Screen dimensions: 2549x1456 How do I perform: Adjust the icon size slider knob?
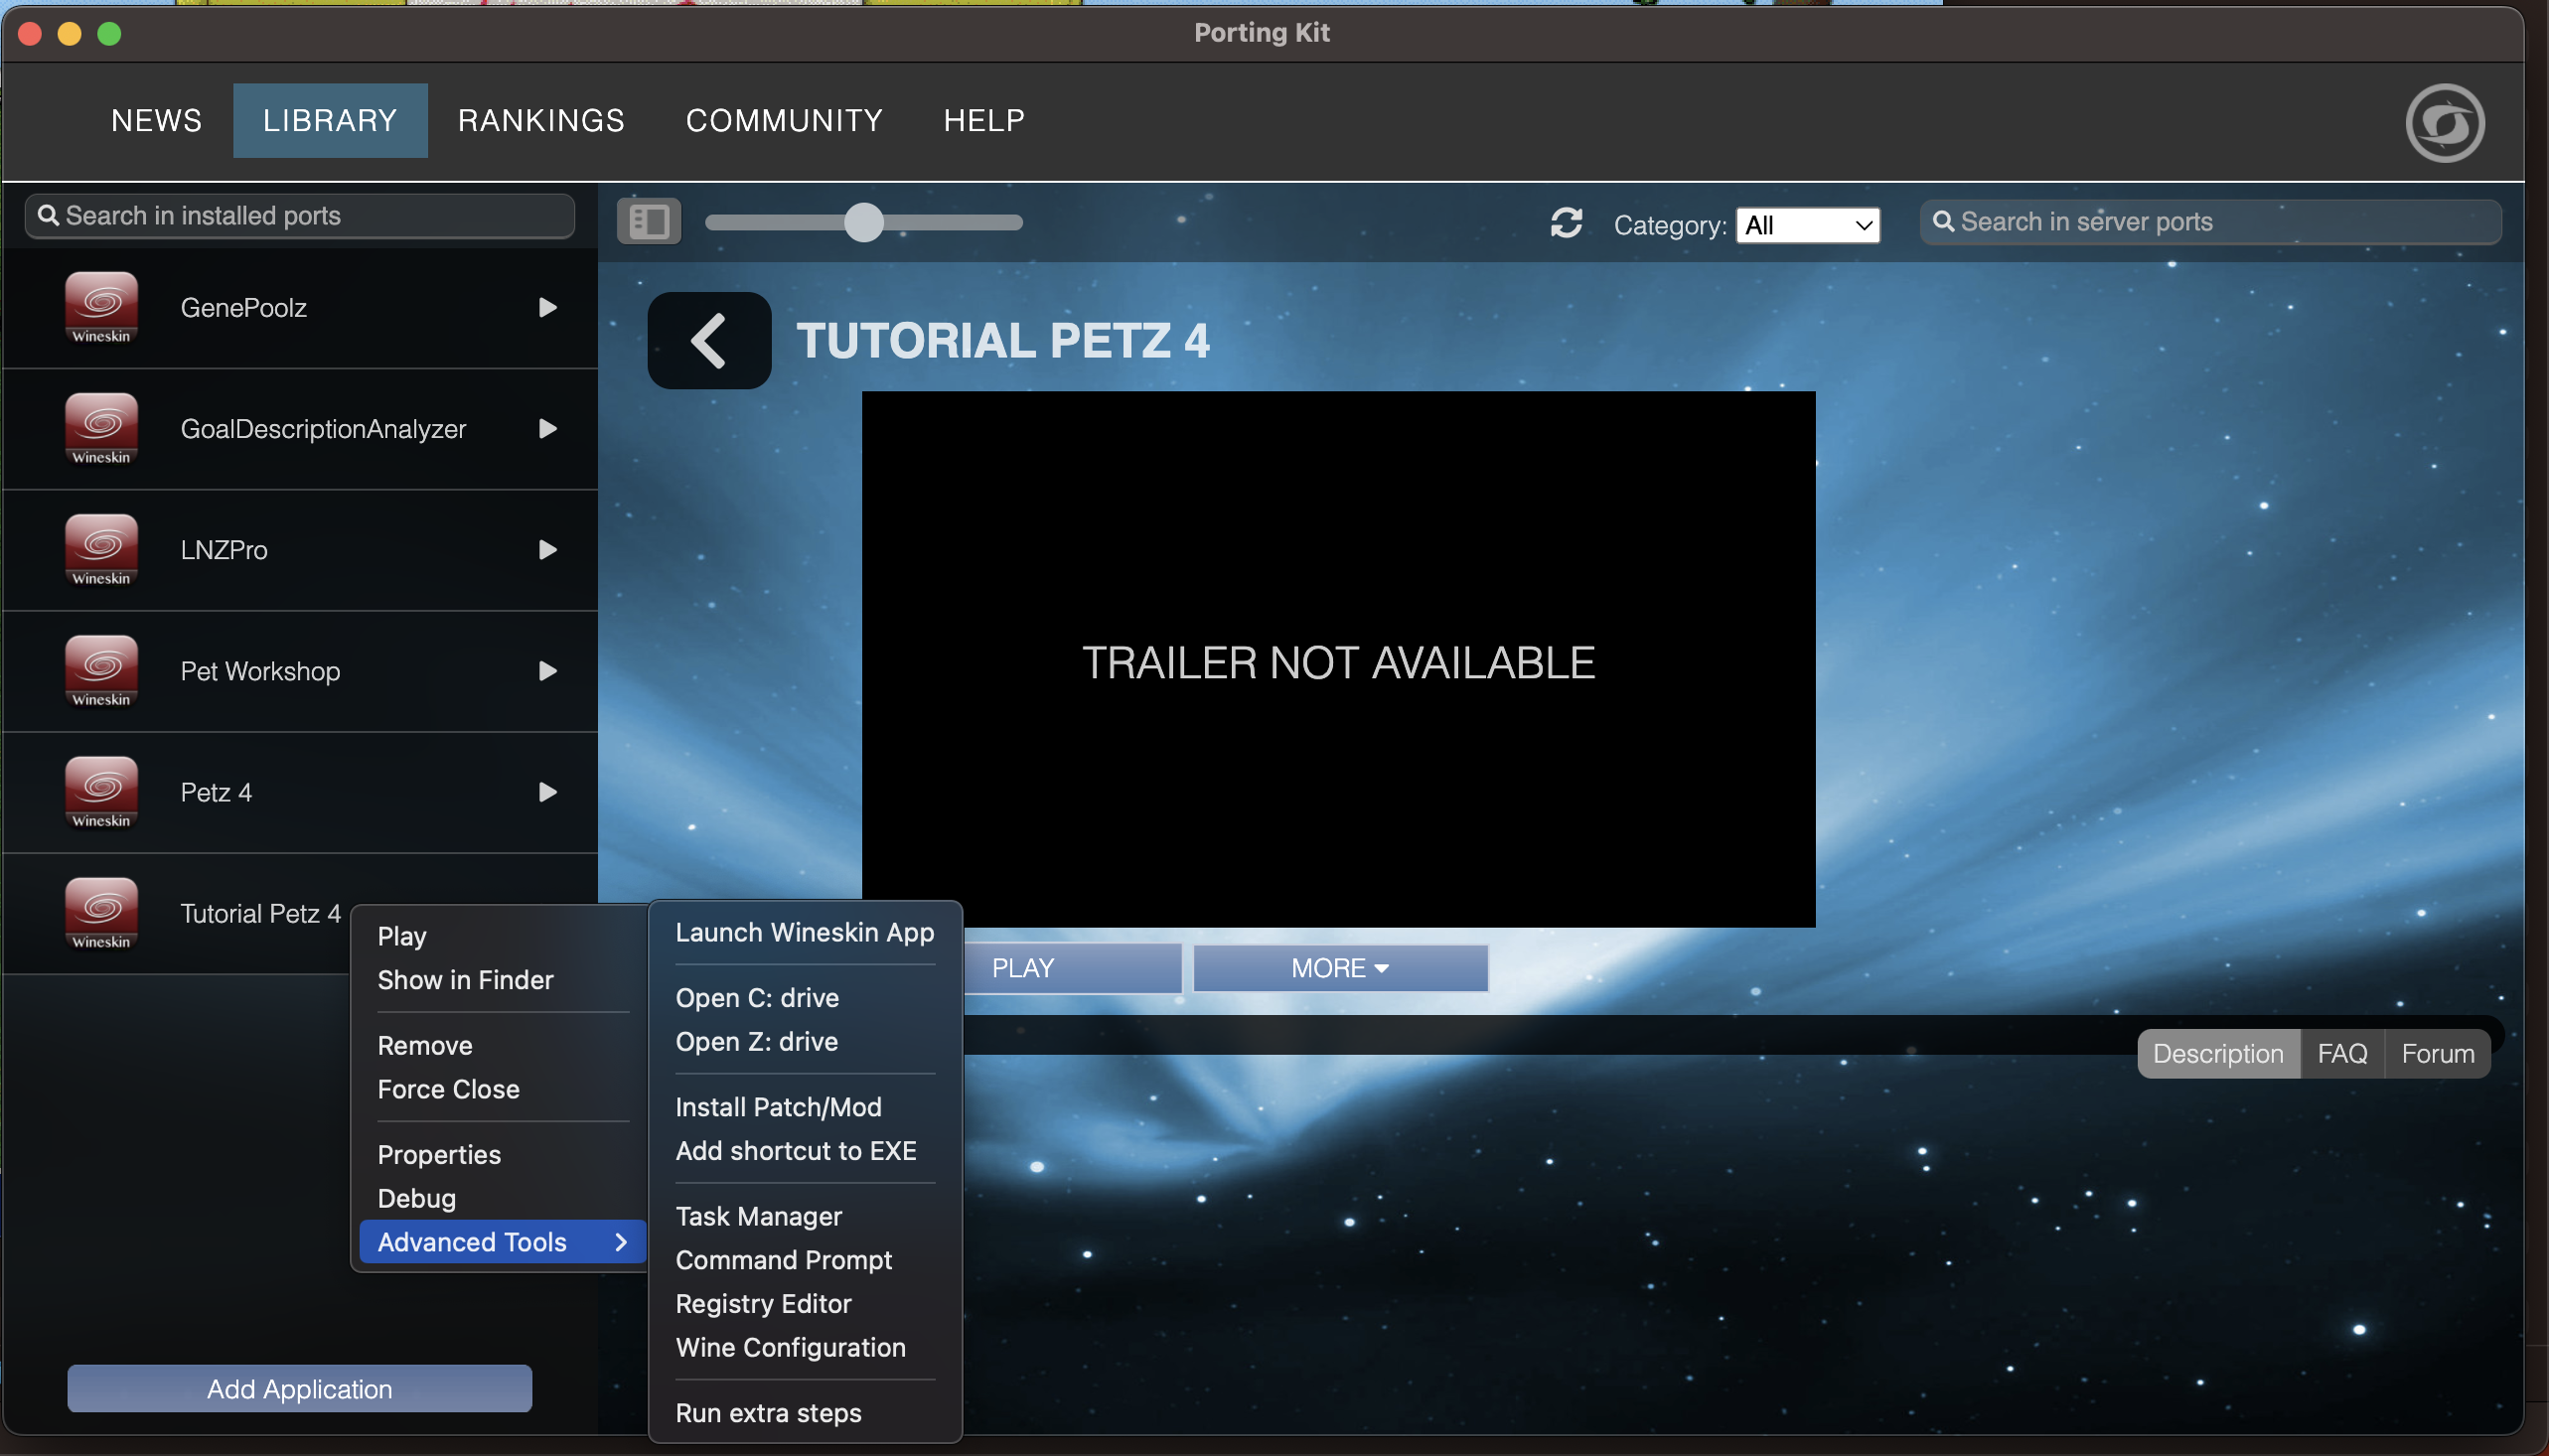tap(864, 222)
